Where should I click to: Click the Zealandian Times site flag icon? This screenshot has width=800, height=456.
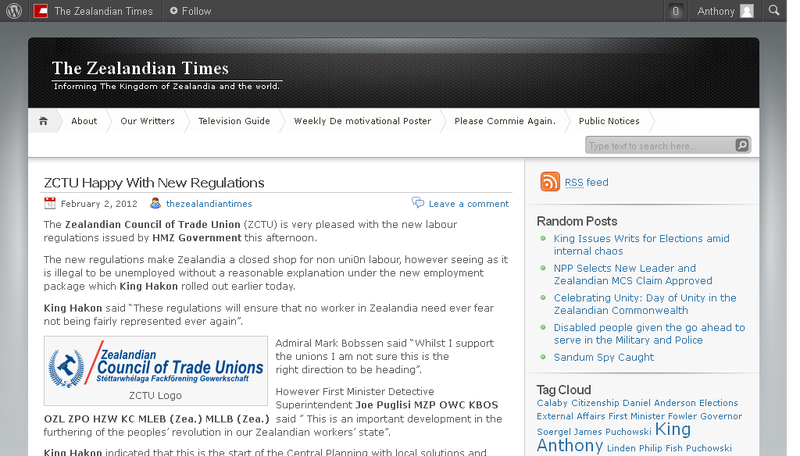click(41, 11)
